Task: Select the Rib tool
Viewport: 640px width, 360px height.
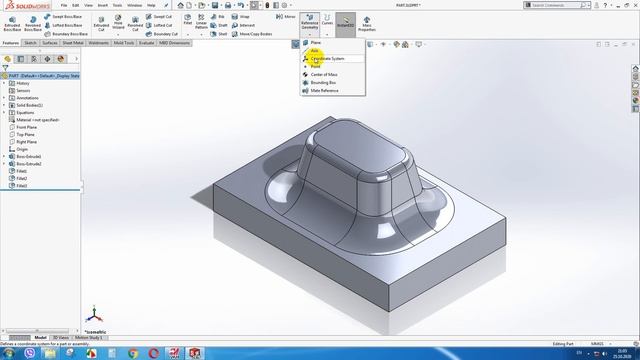Action: 218,17
